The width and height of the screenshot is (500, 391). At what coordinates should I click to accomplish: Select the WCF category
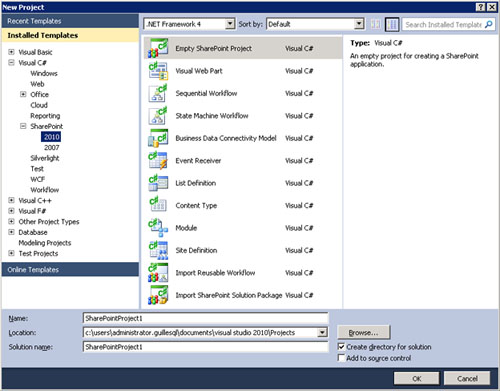(x=37, y=179)
